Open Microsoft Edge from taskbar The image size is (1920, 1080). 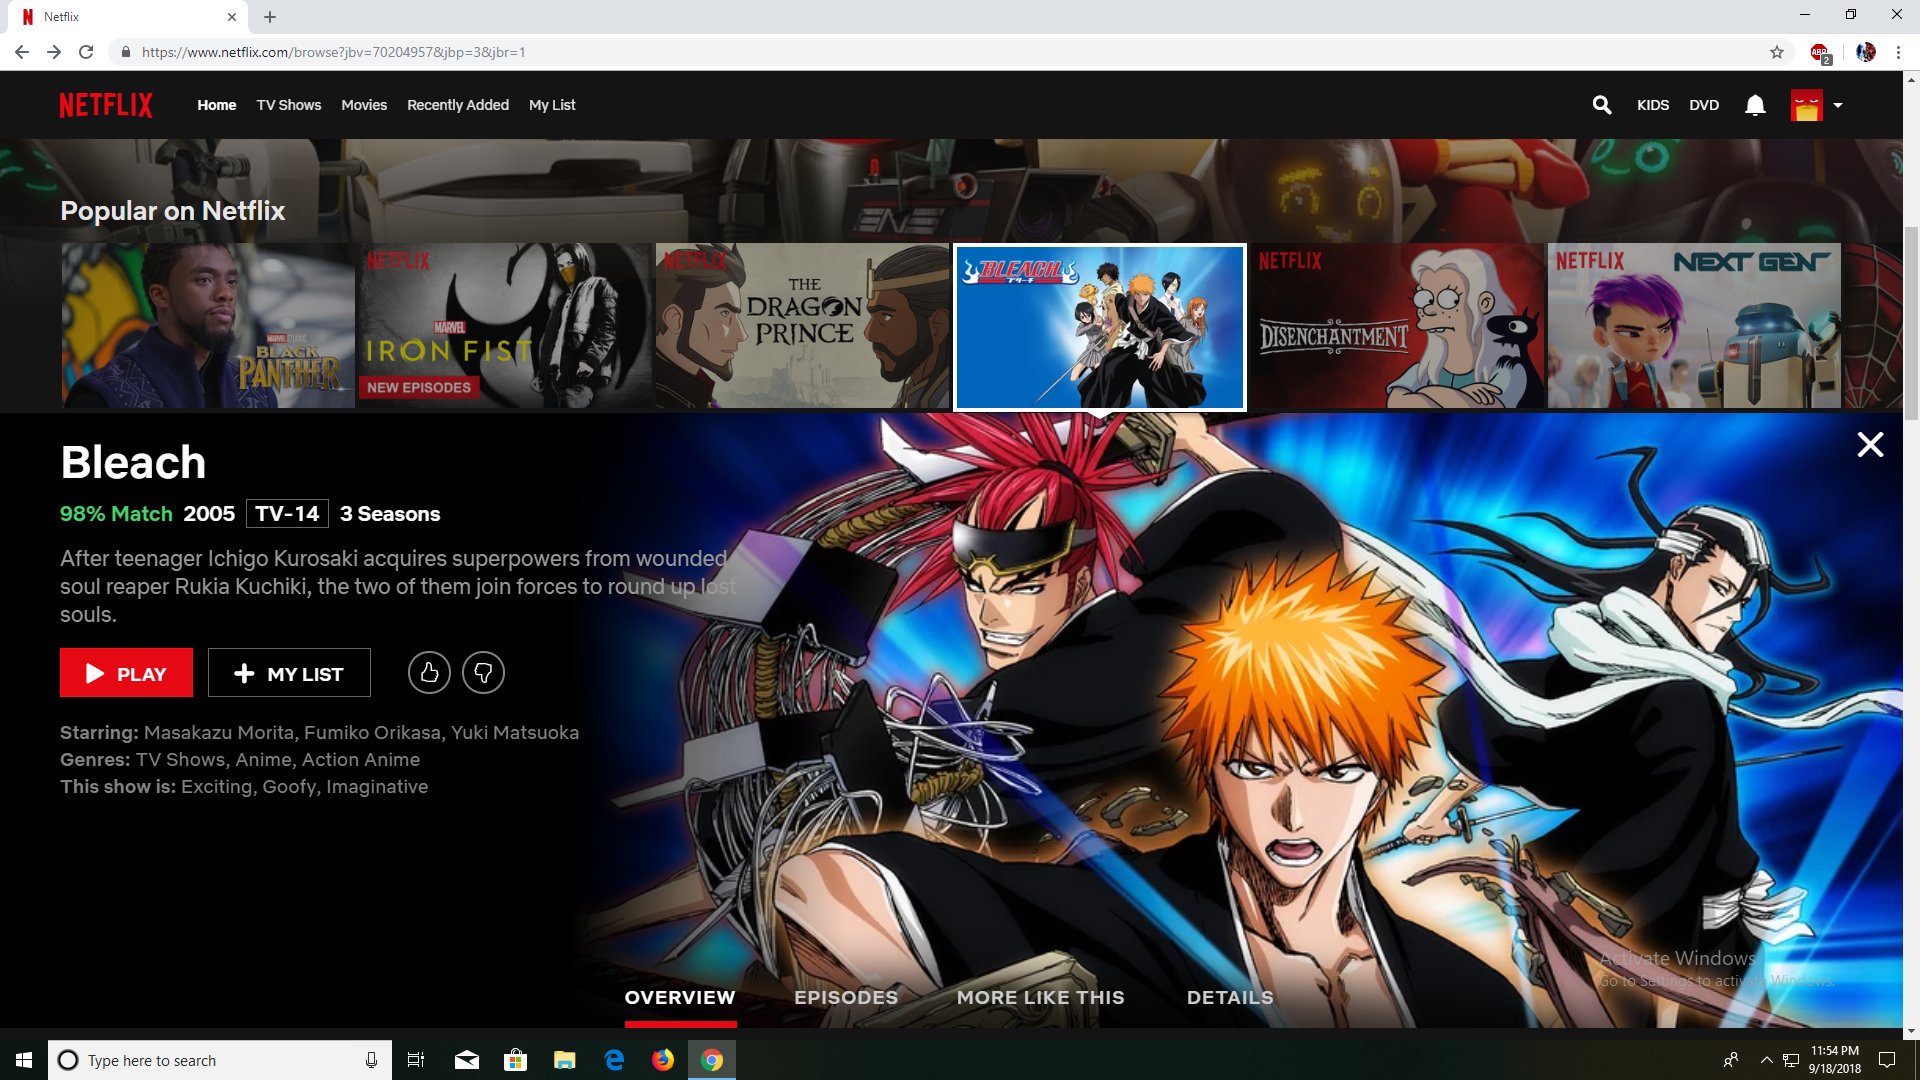(614, 1060)
